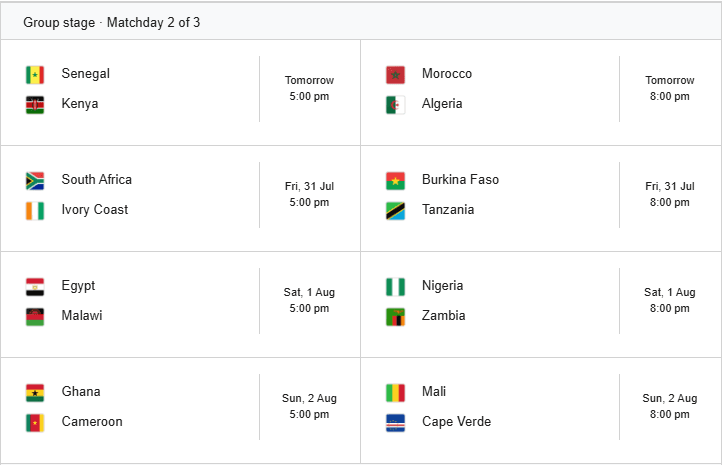
Task: Open the Nigeria team name
Action: 443,285
